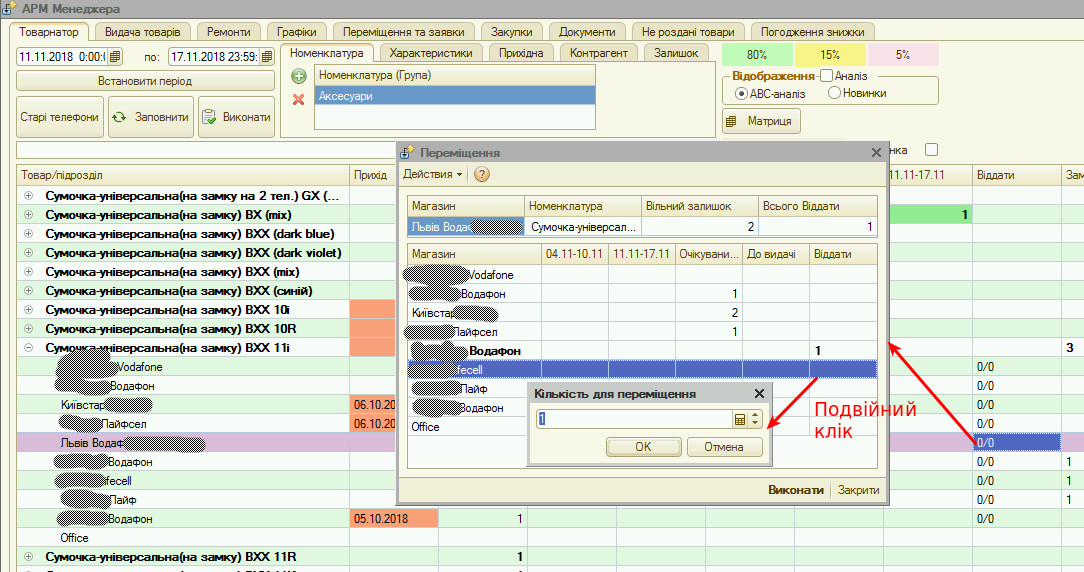The height and width of the screenshot is (572, 1084).
Task: Click Отмена in the quantity dialog
Action: click(x=724, y=447)
